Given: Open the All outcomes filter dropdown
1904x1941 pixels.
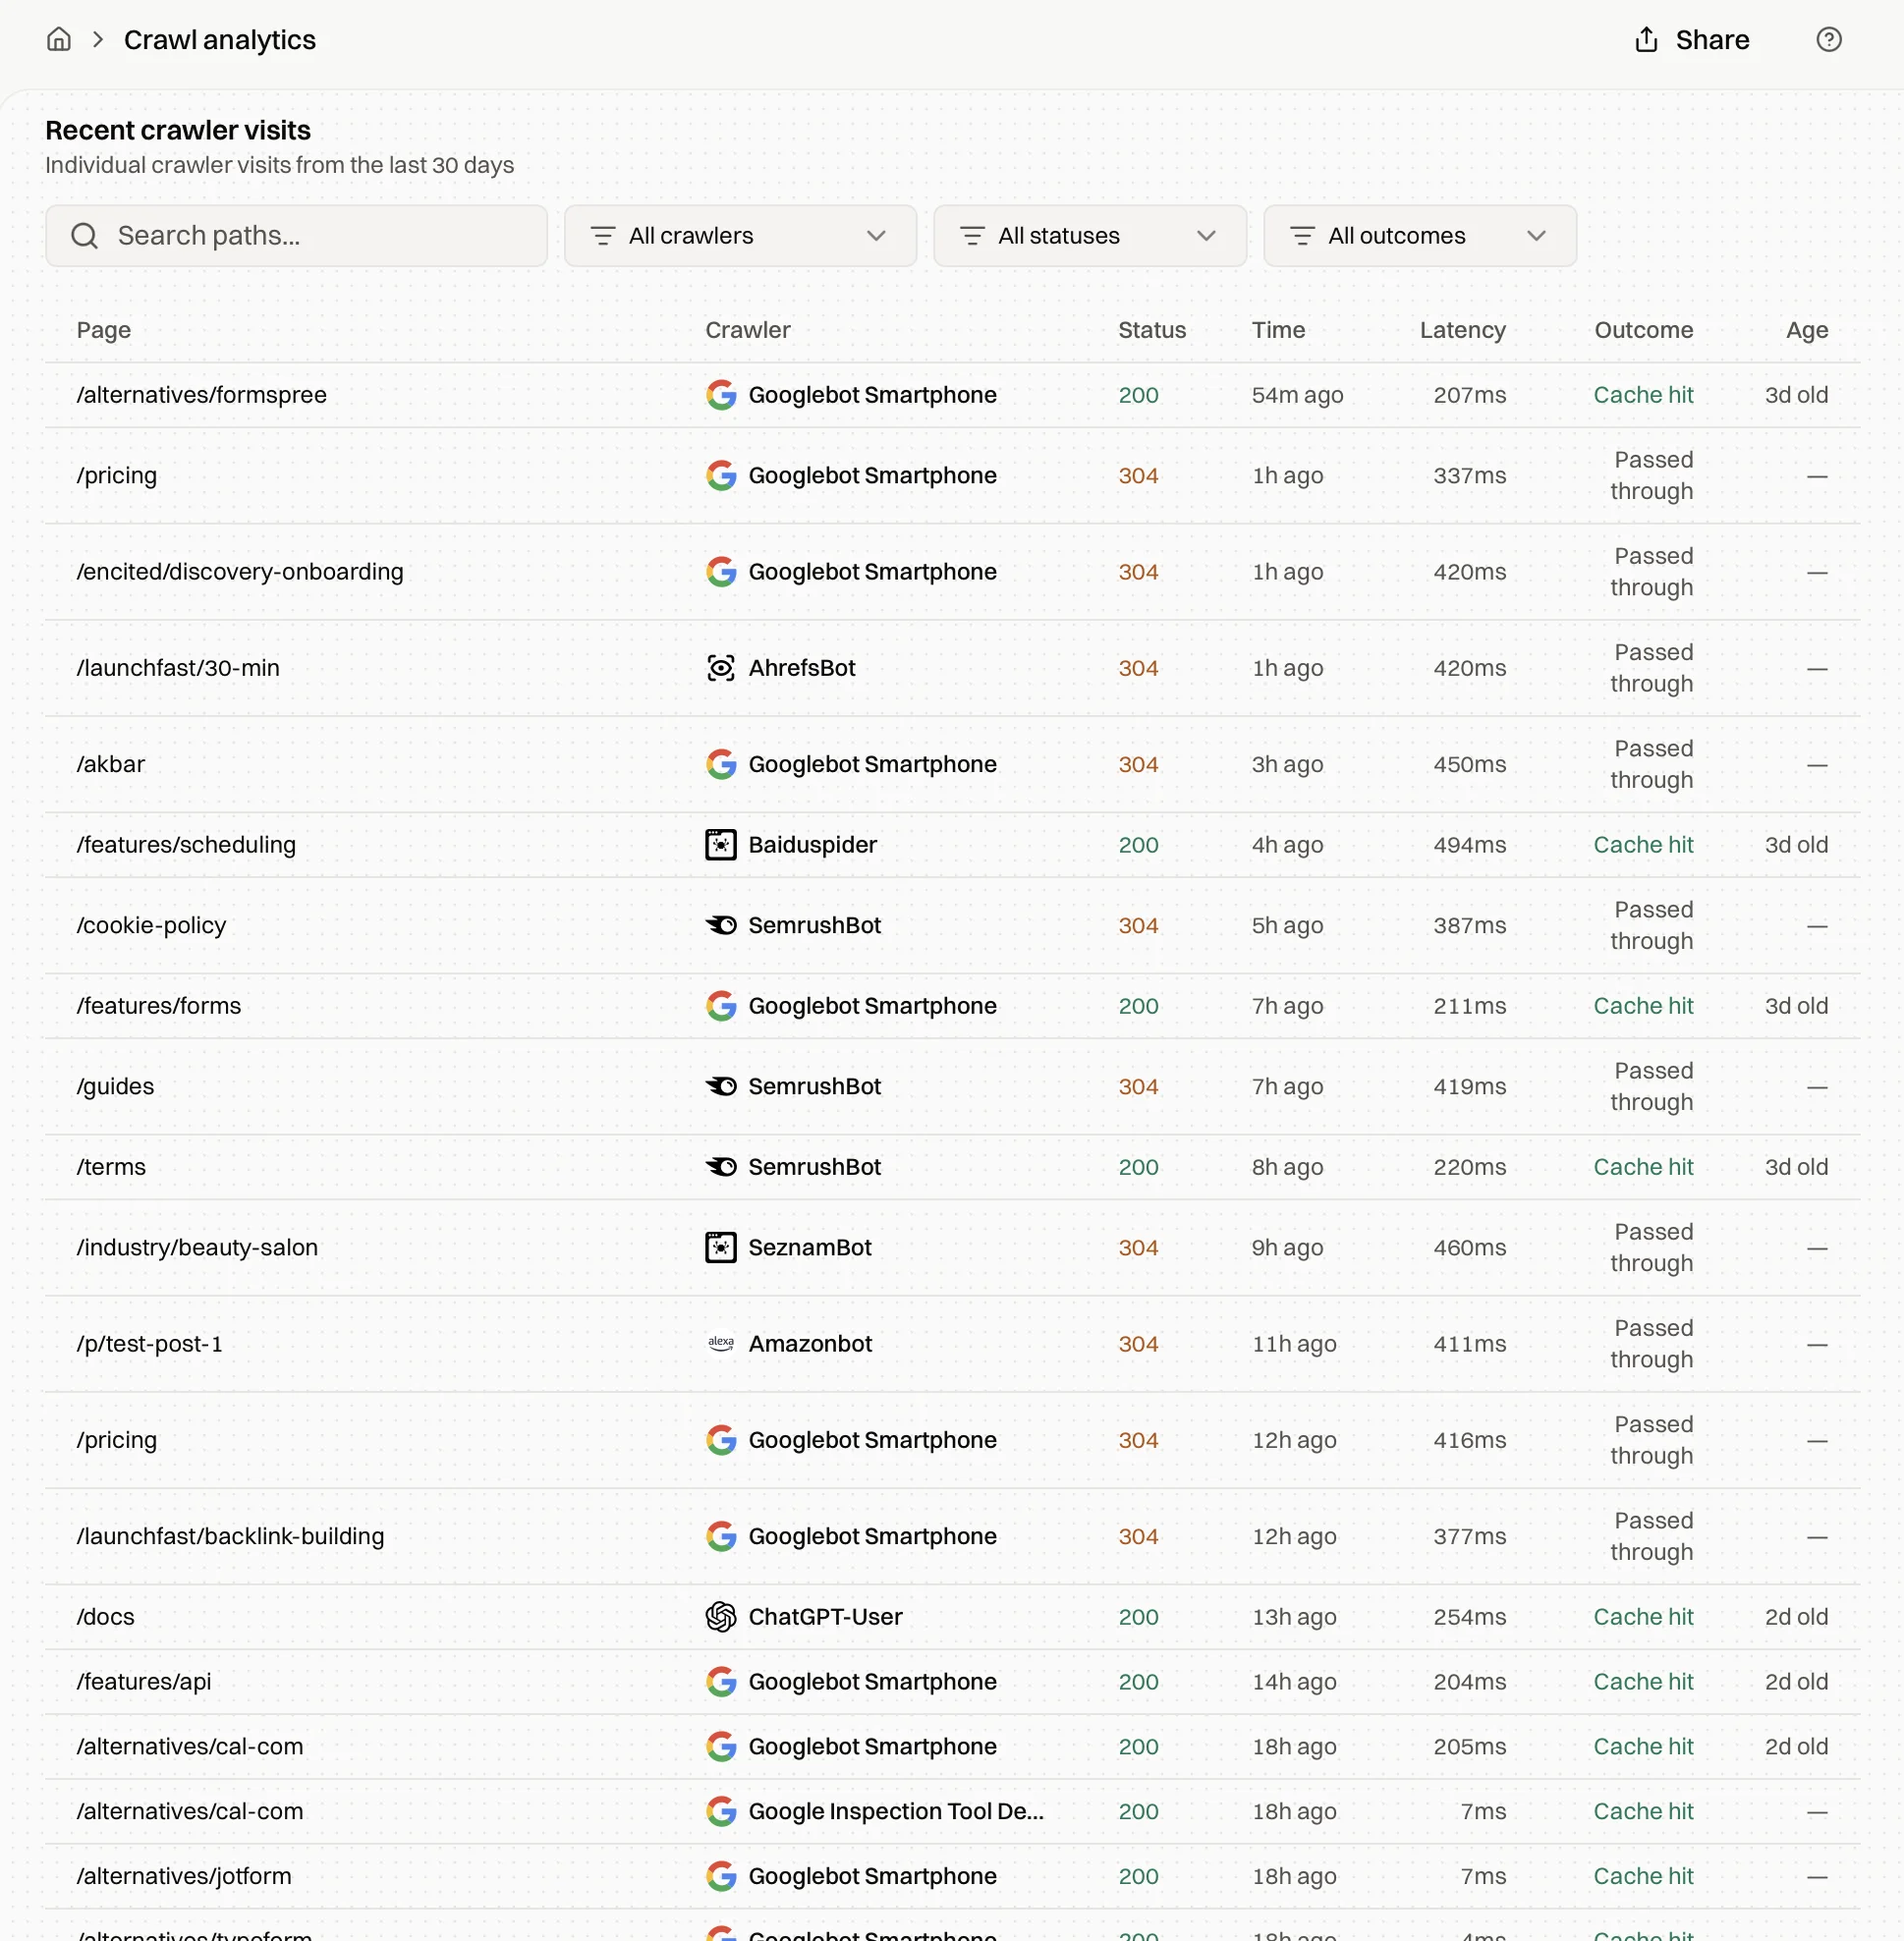Looking at the screenshot, I should 1419,235.
